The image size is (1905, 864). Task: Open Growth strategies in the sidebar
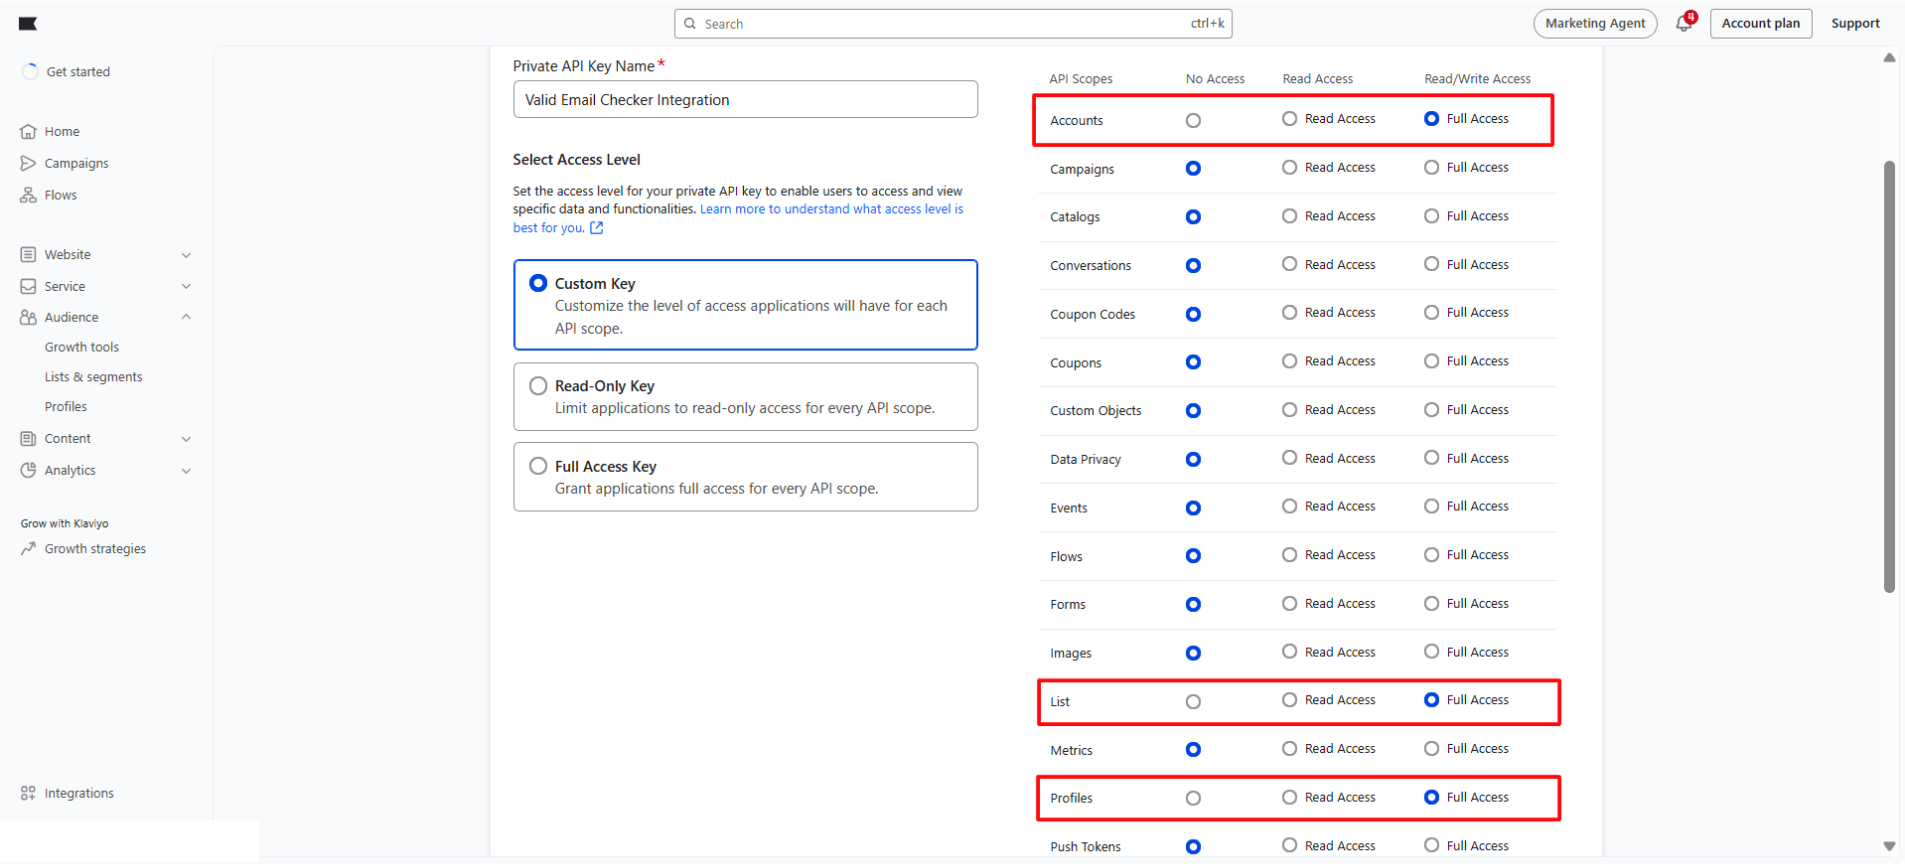click(95, 549)
